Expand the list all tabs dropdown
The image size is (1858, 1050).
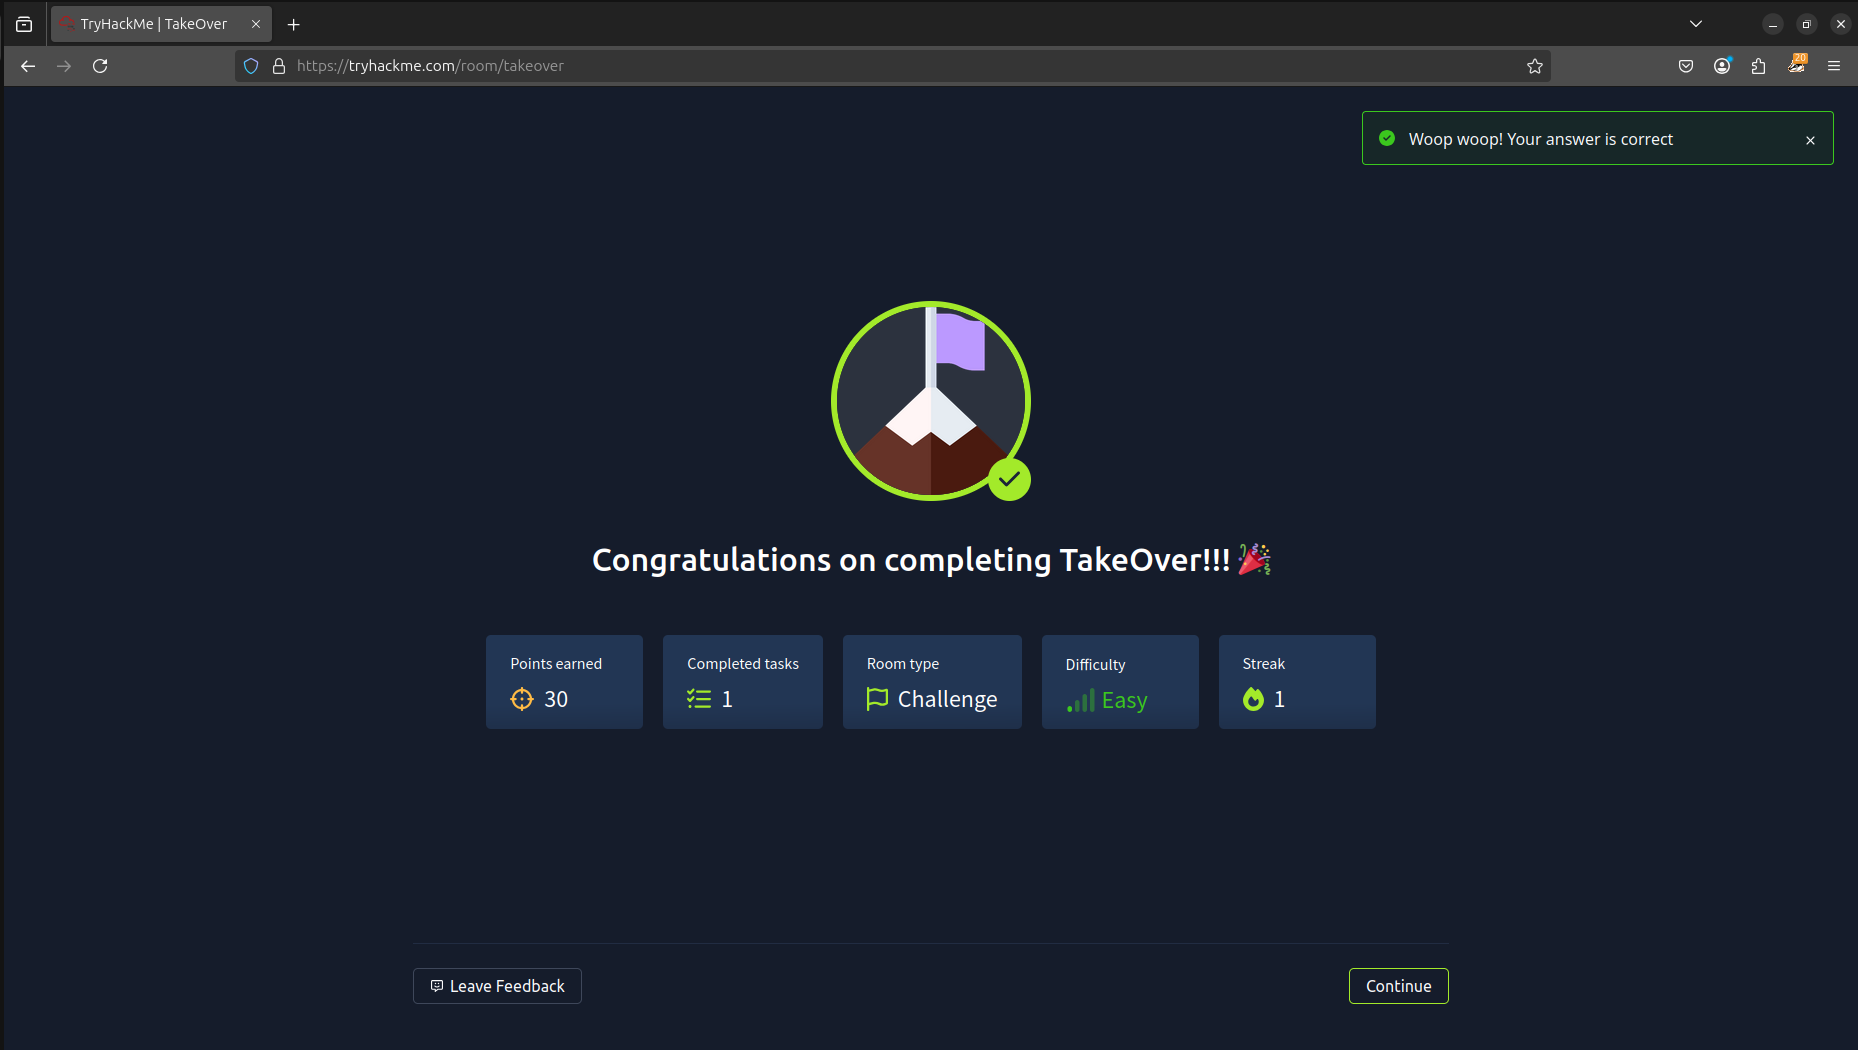1696,24
